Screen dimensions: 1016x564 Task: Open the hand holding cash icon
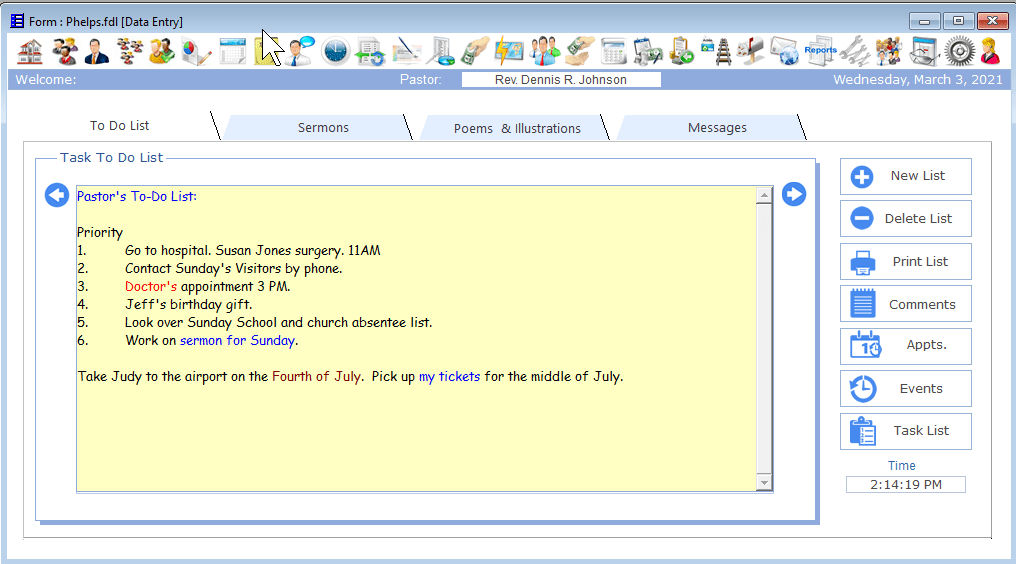475,51
